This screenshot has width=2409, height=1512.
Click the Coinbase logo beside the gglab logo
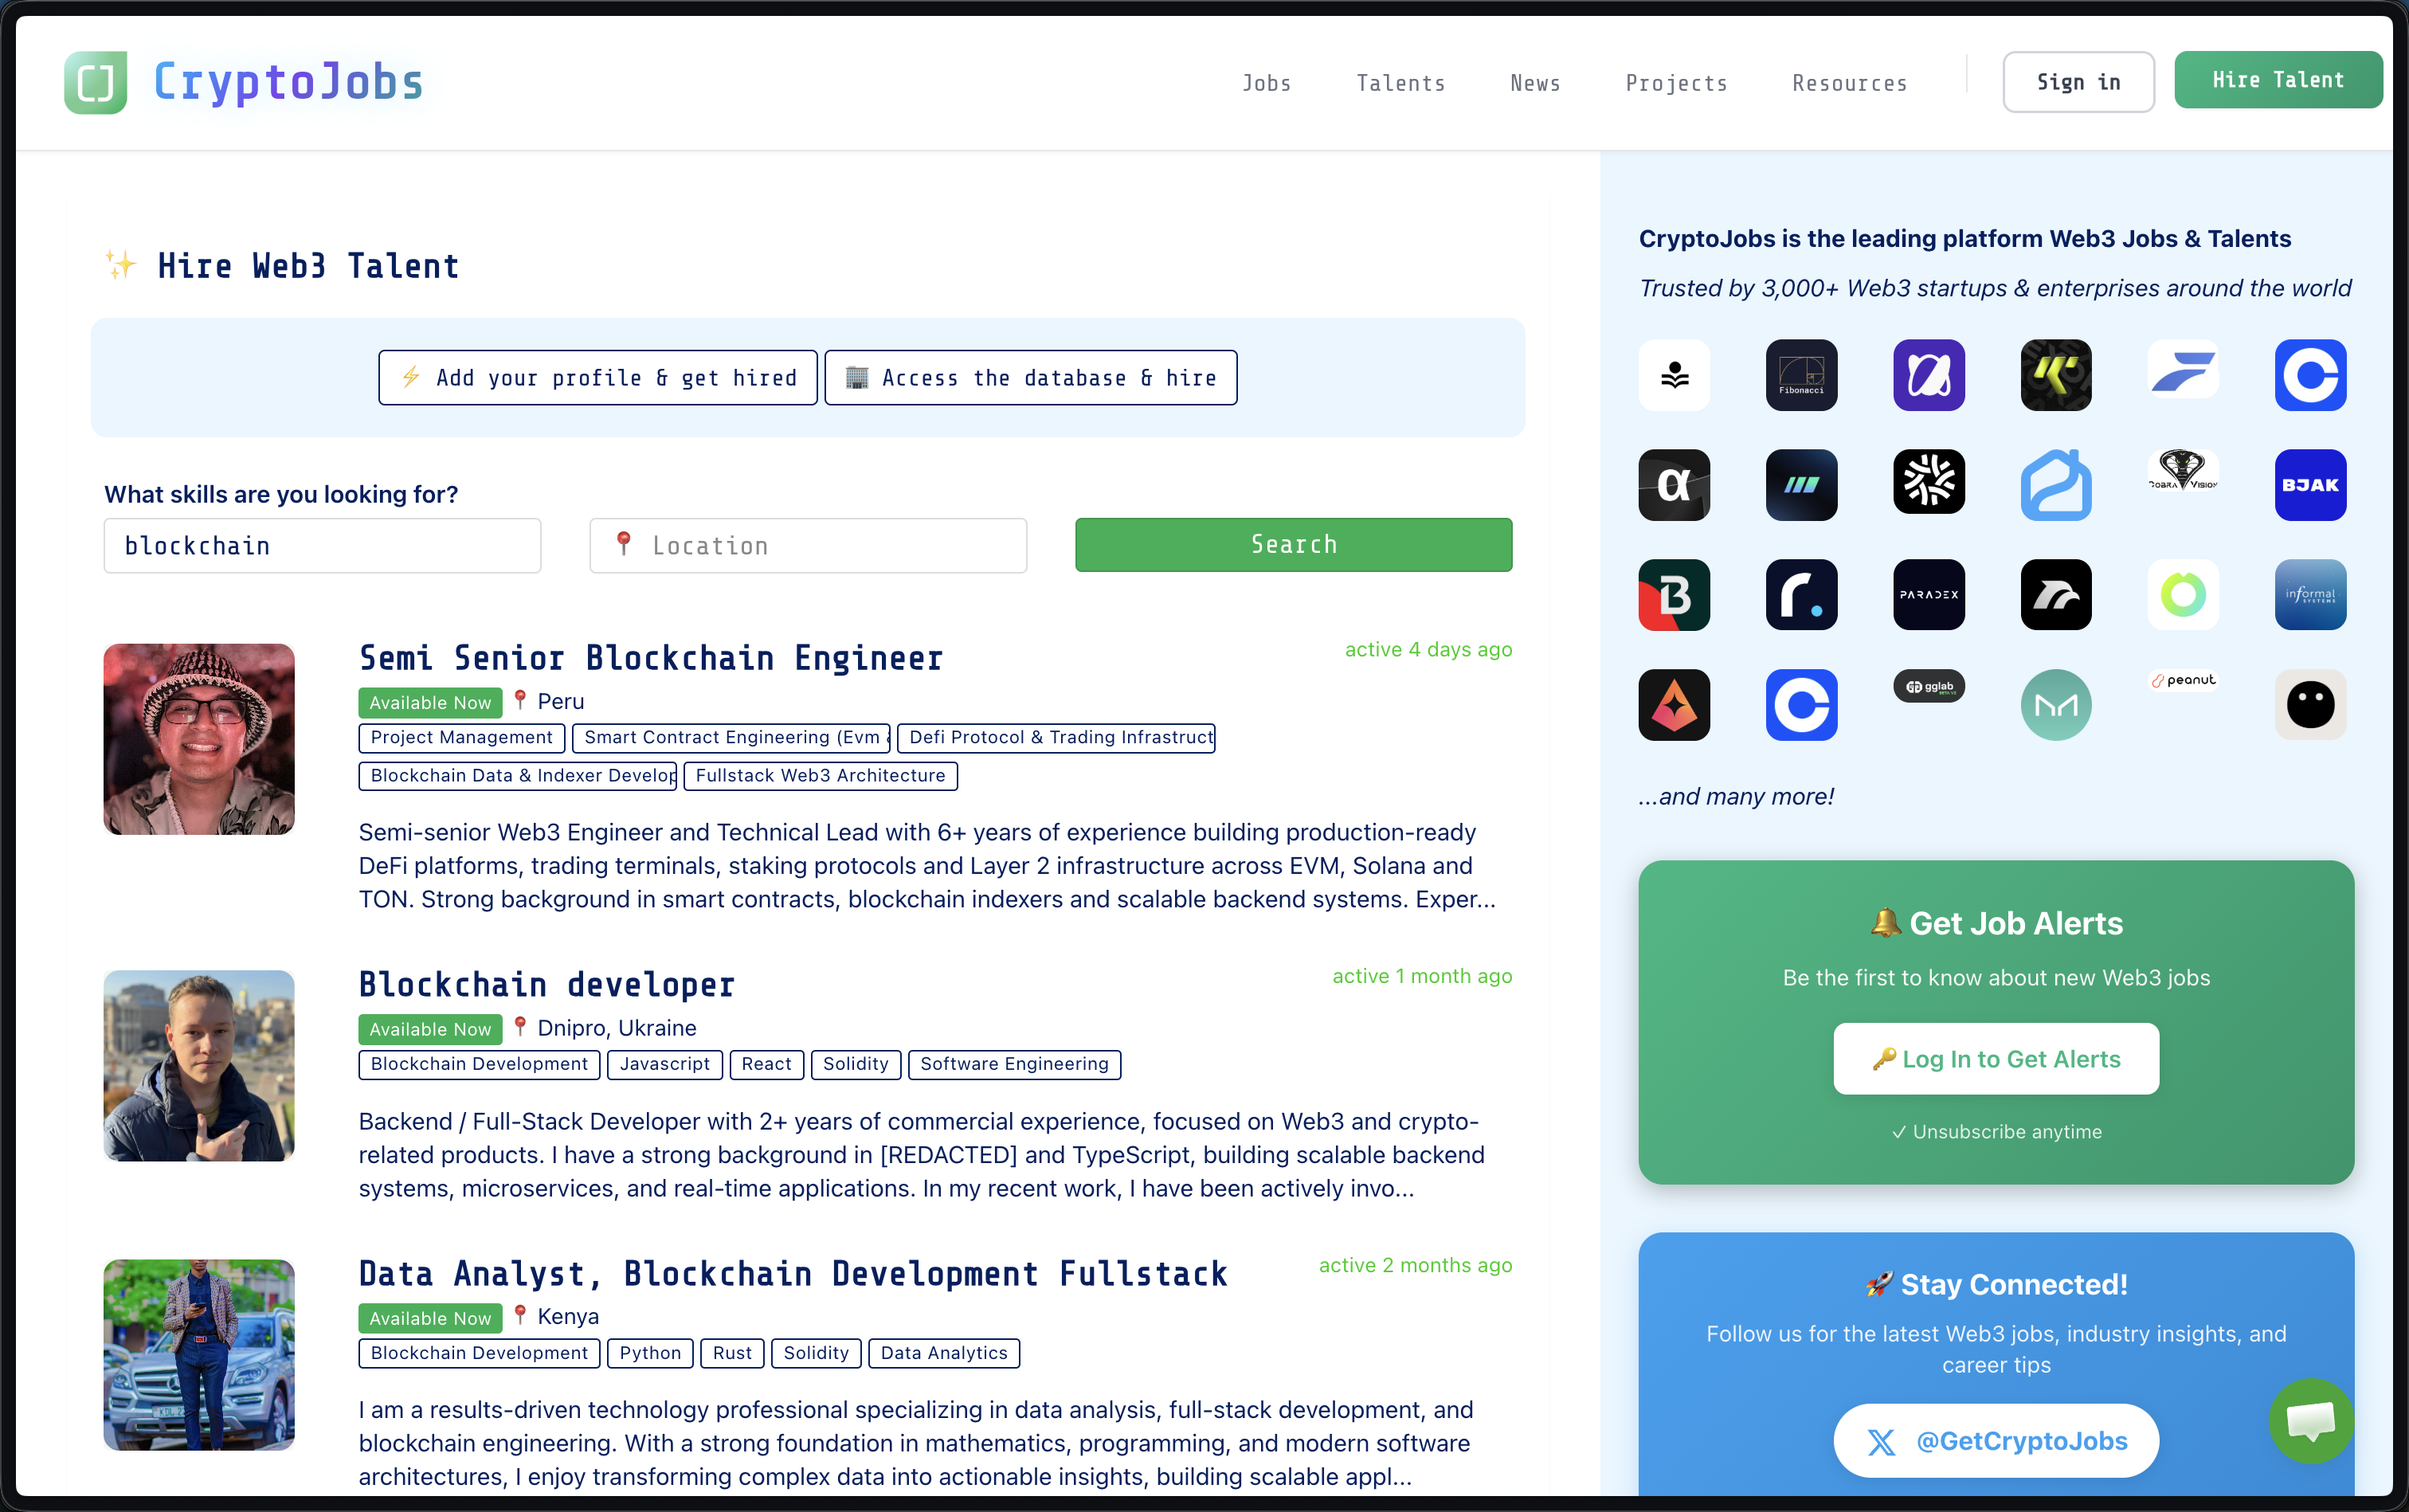point(1801,705)
